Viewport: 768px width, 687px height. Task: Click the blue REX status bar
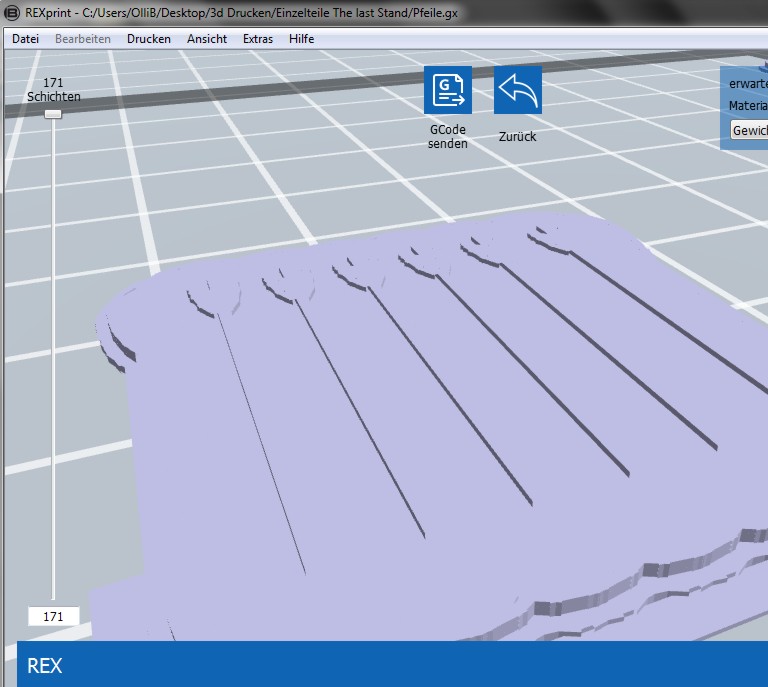(x=392, y=665)
